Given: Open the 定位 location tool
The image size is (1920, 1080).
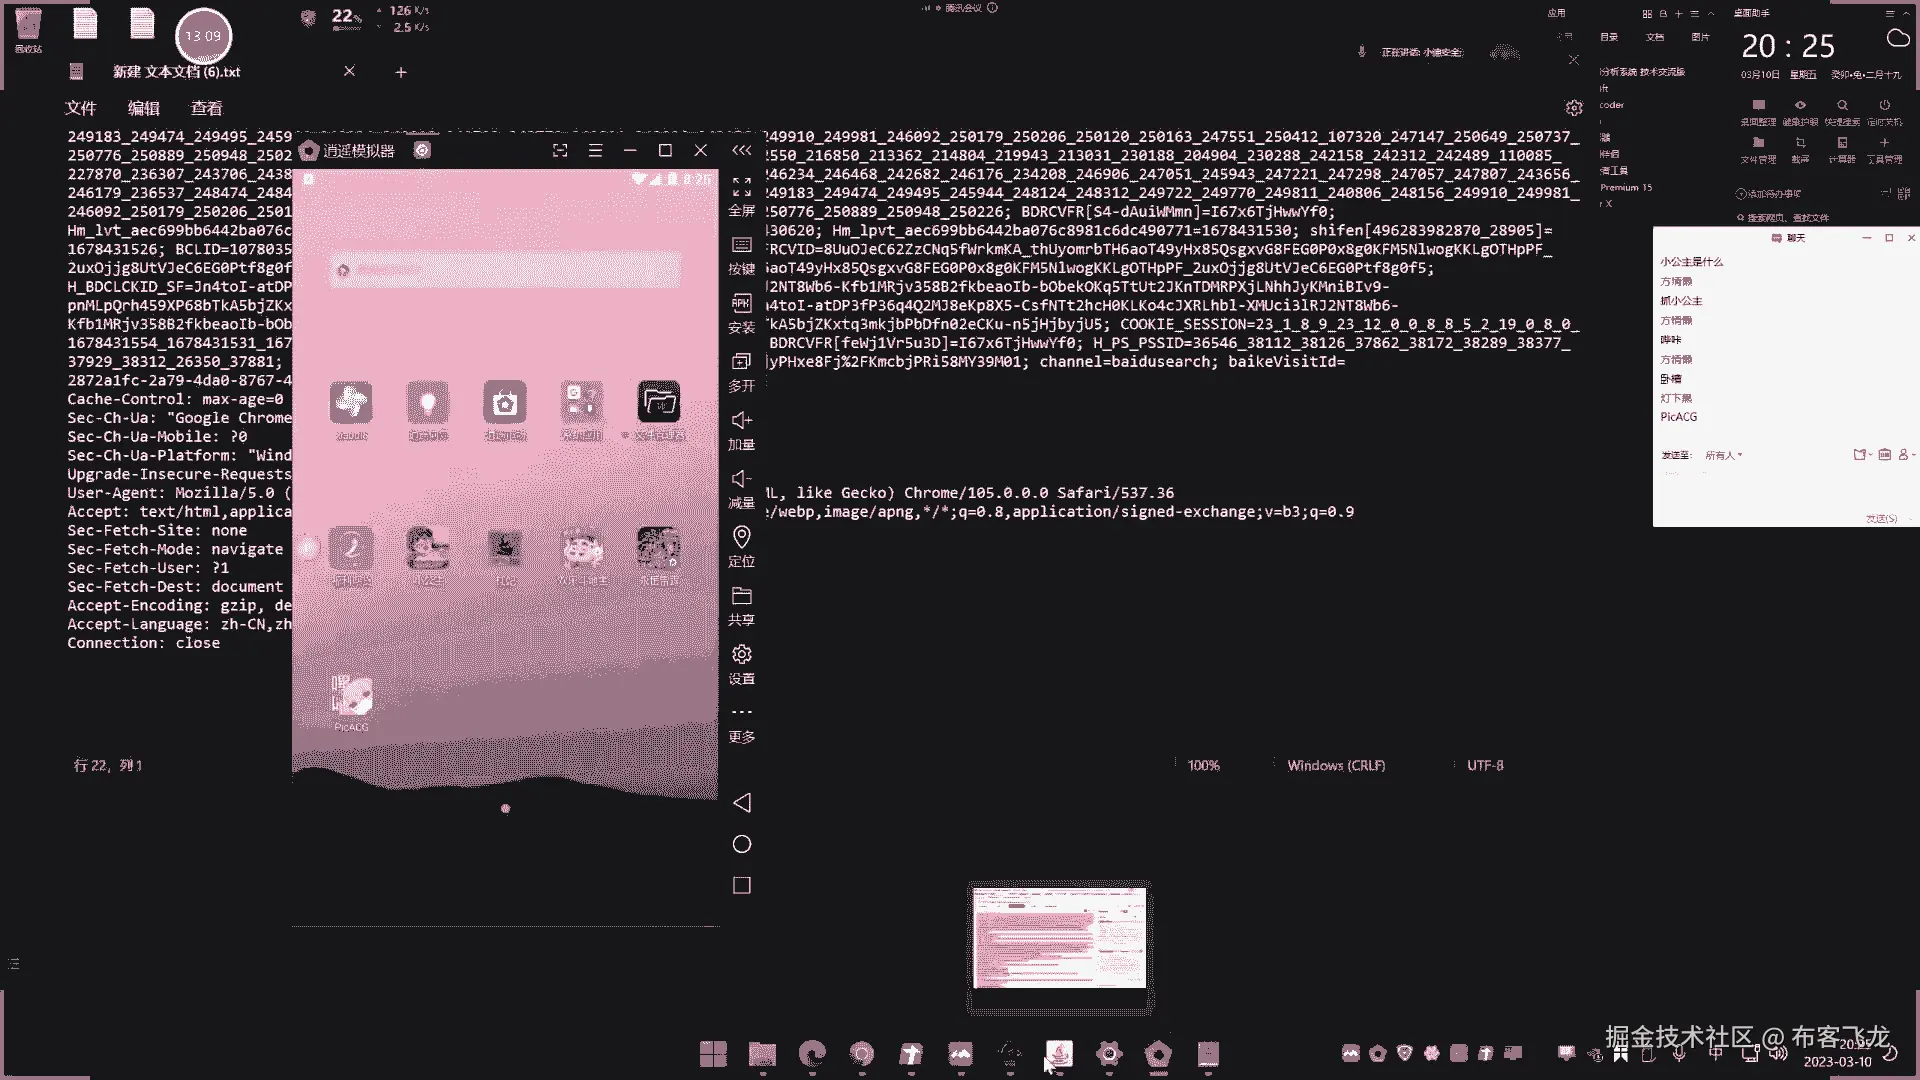Looking at the screenshot, I should (x=741, y=538).
